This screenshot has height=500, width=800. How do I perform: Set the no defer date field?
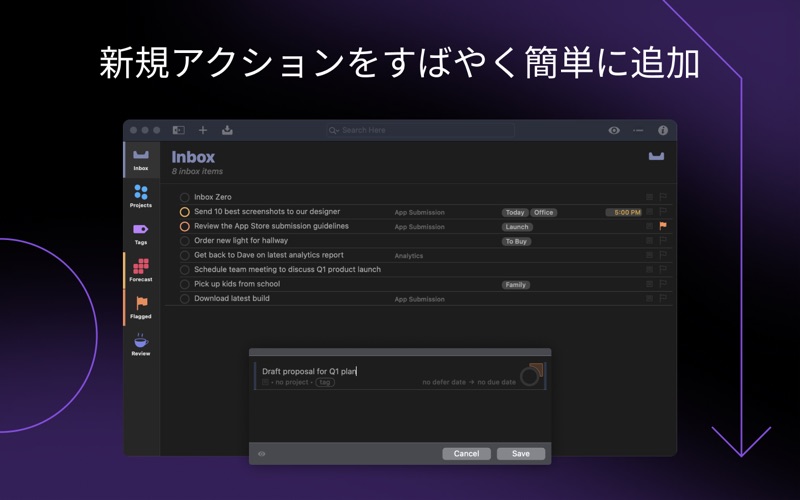[444, 382]
